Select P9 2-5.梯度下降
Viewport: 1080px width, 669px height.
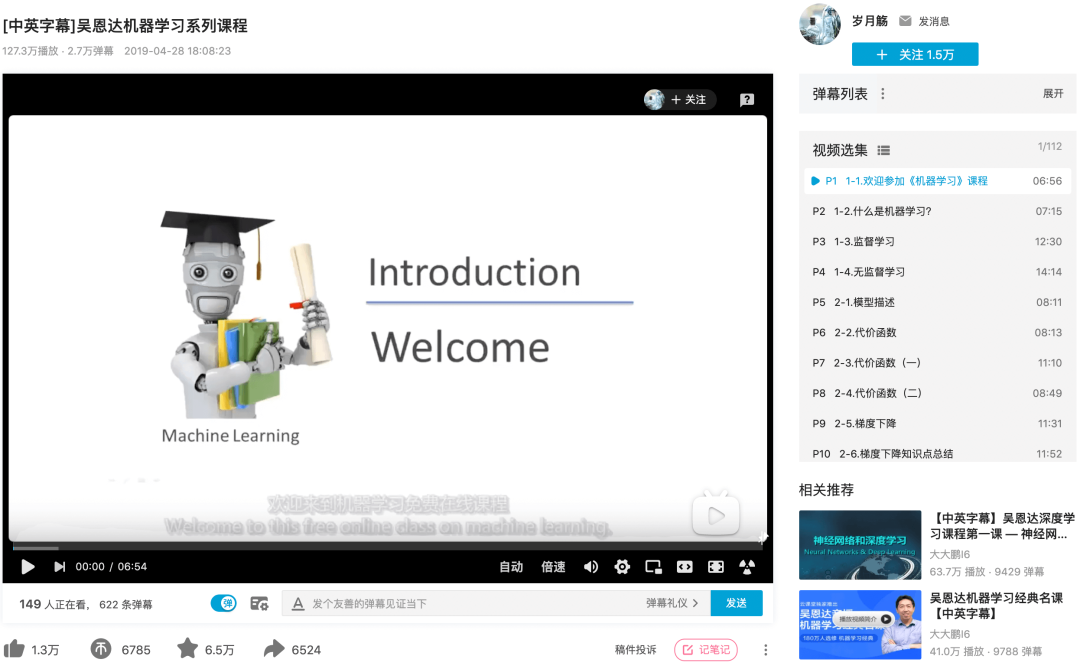tap(937, 424)
